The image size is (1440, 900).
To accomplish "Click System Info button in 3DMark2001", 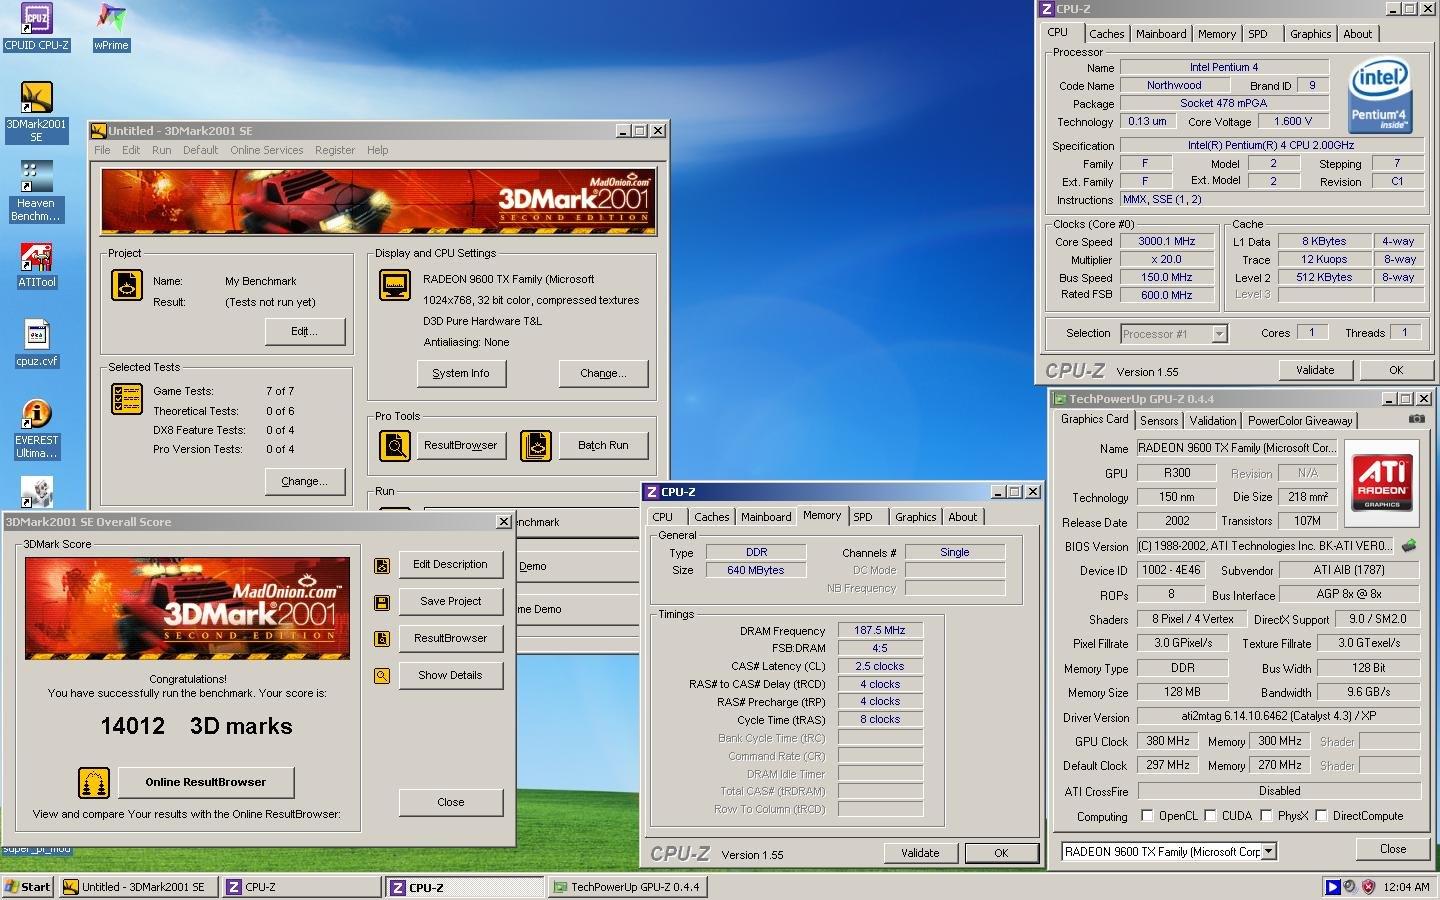I will click(461, 373).
